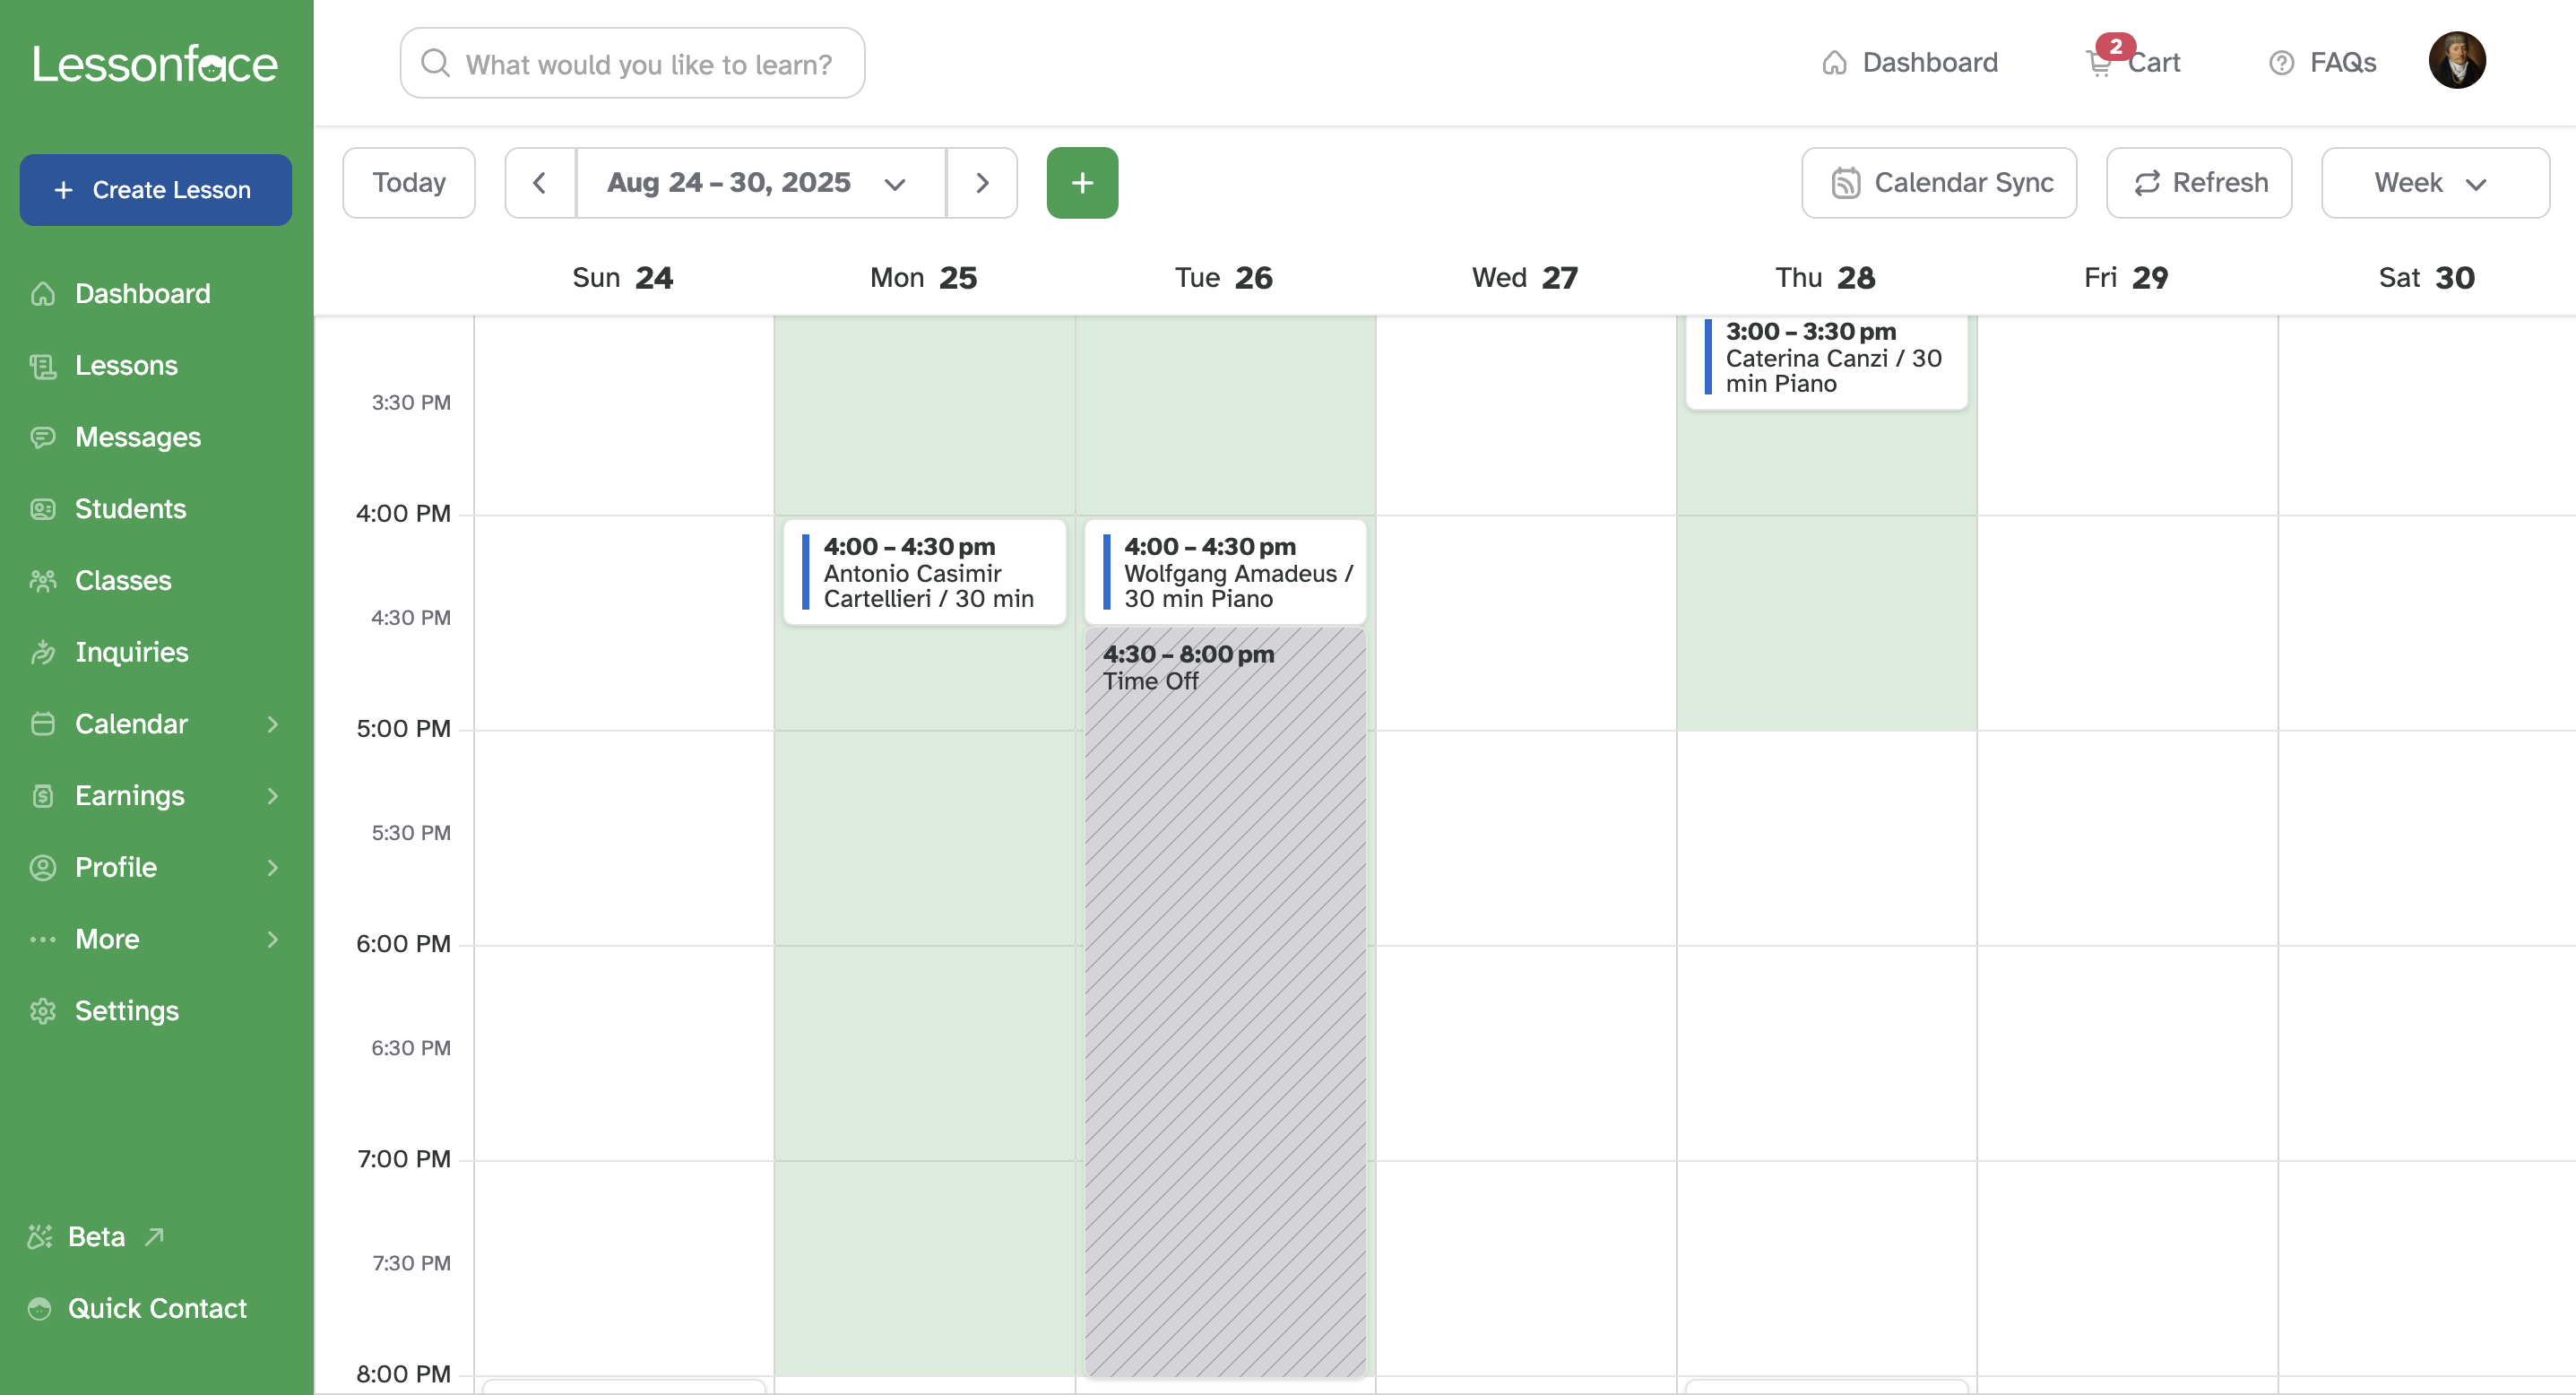Open the Beta link in the sidebar

click(x=95, y=1236)
